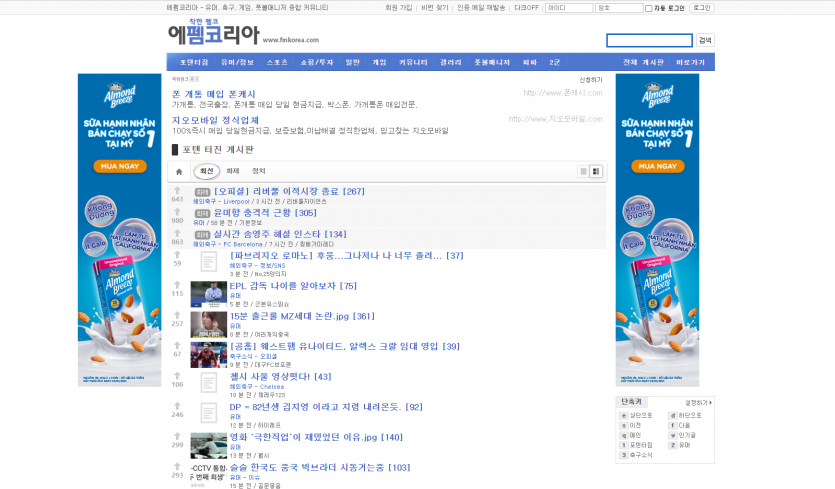The image size is (835, 489).
Task: Open the document icon of 첼시 post
Action: [208, 383]
